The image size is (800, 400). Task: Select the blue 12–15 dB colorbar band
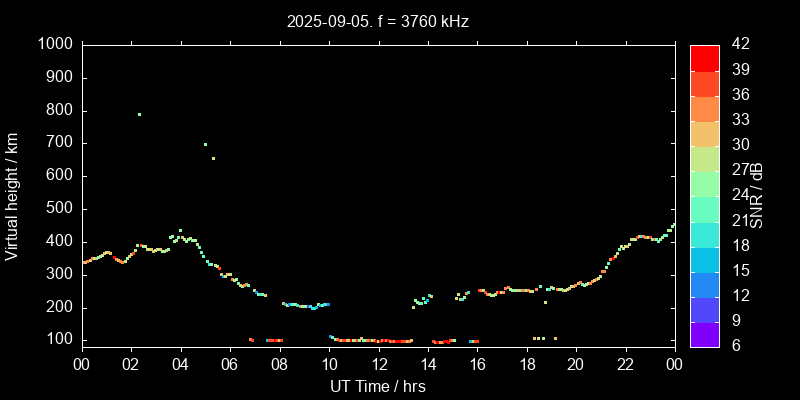click(704, 283)
